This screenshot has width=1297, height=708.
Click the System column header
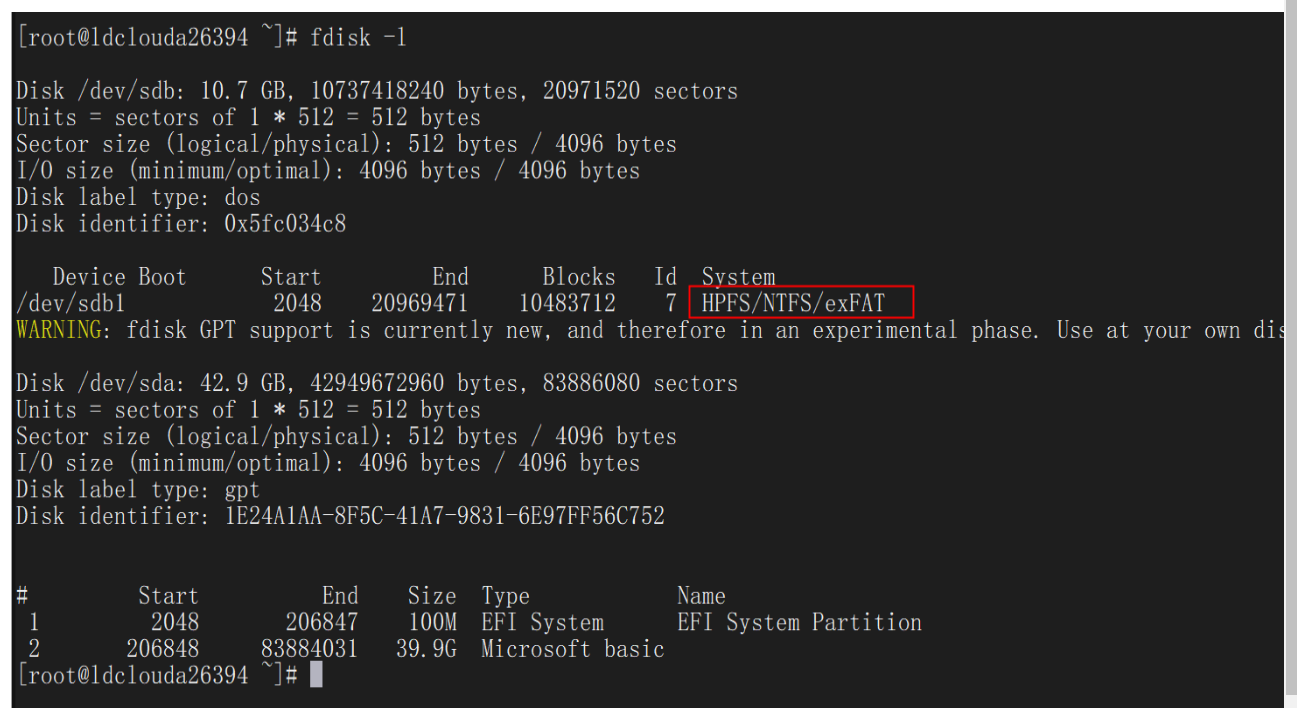coord(738,277)
